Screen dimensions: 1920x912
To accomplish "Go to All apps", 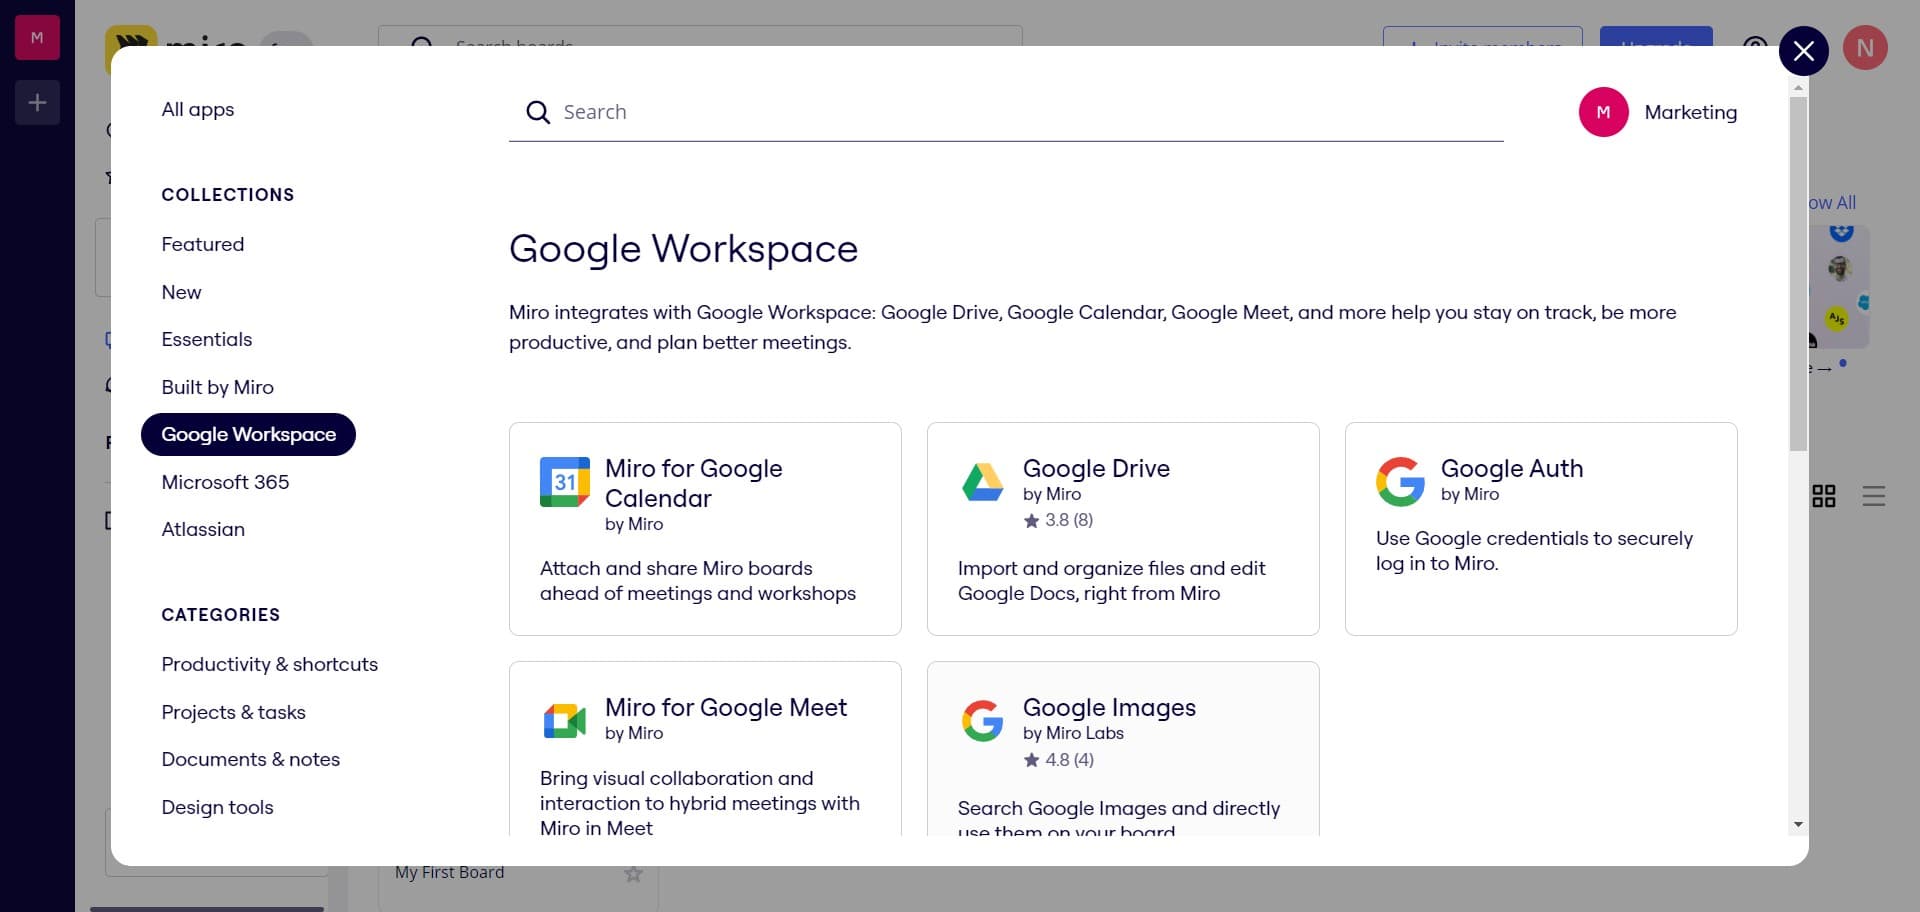I will (198, 109).
